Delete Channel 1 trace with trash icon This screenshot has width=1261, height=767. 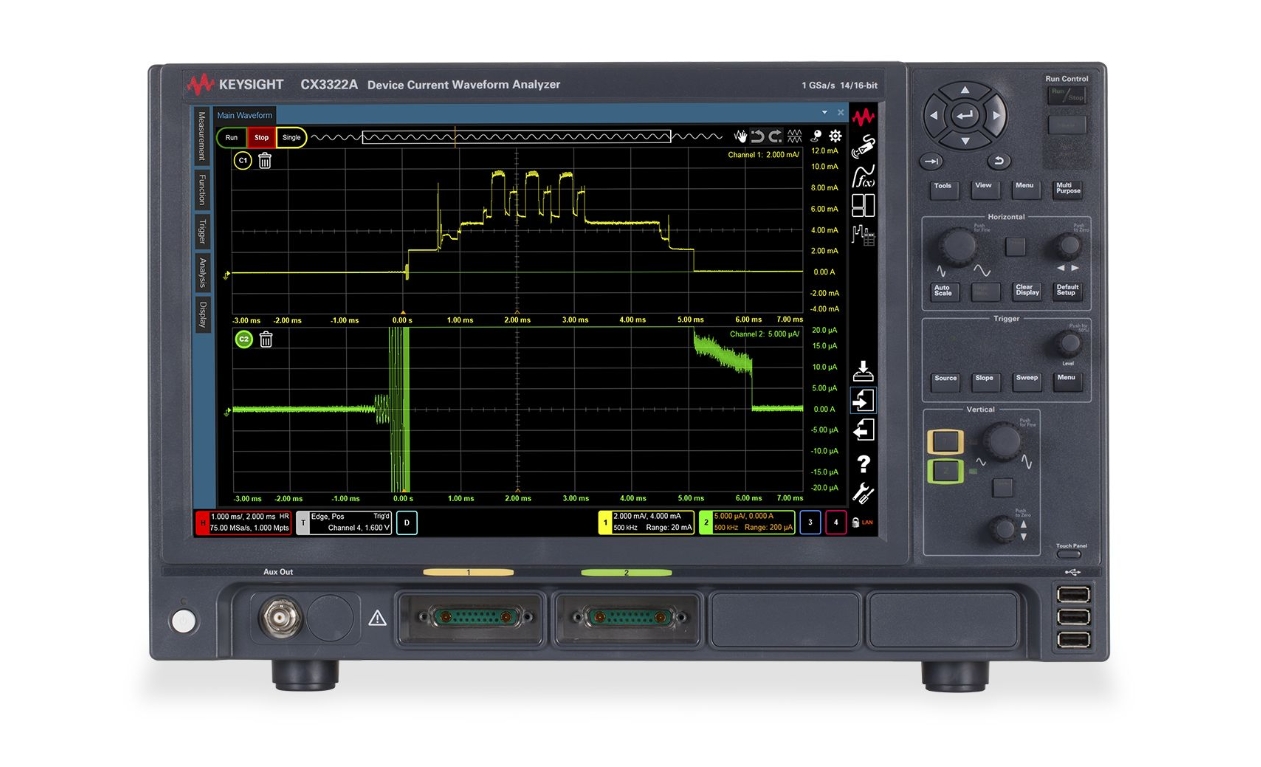pos(265,161)
